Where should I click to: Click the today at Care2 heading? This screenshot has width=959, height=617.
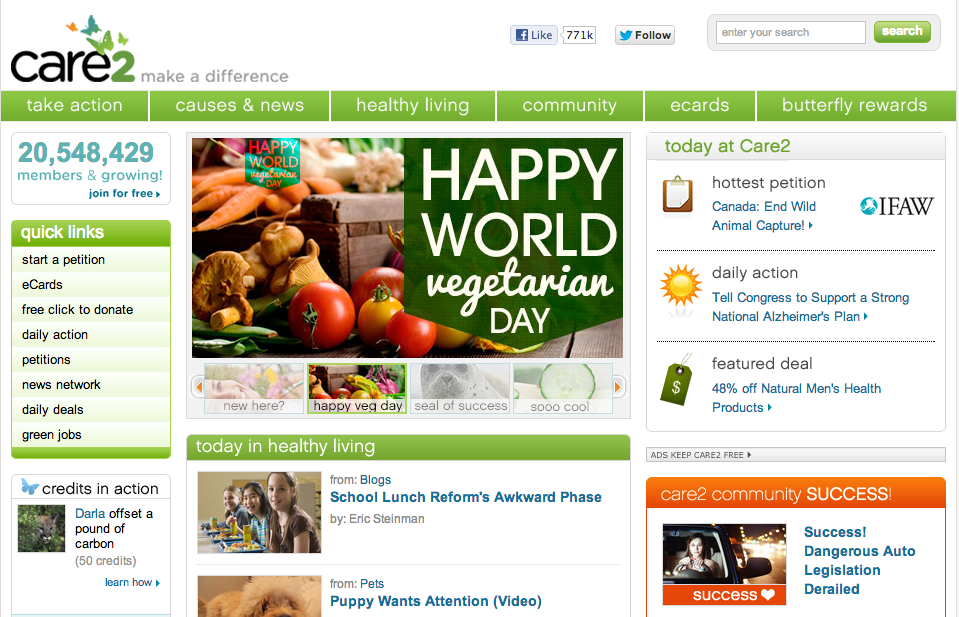click(x=727, y=146)
